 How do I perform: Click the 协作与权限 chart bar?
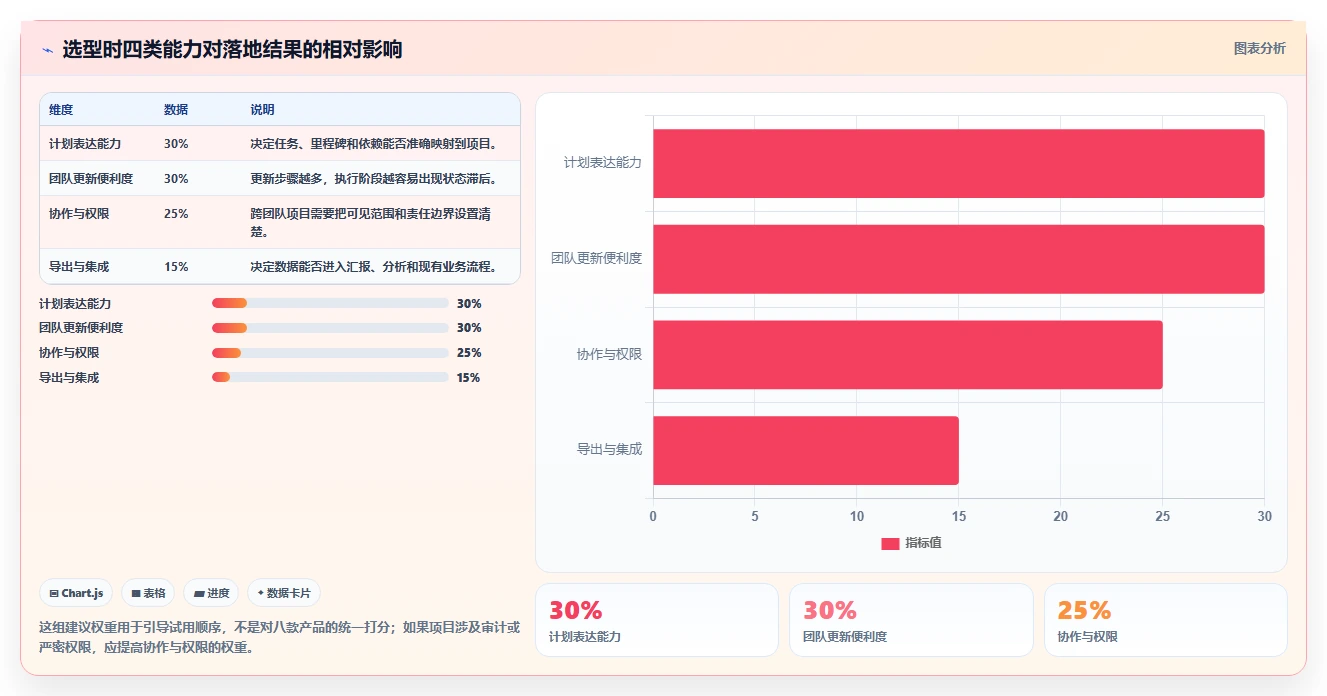point(908,355)
